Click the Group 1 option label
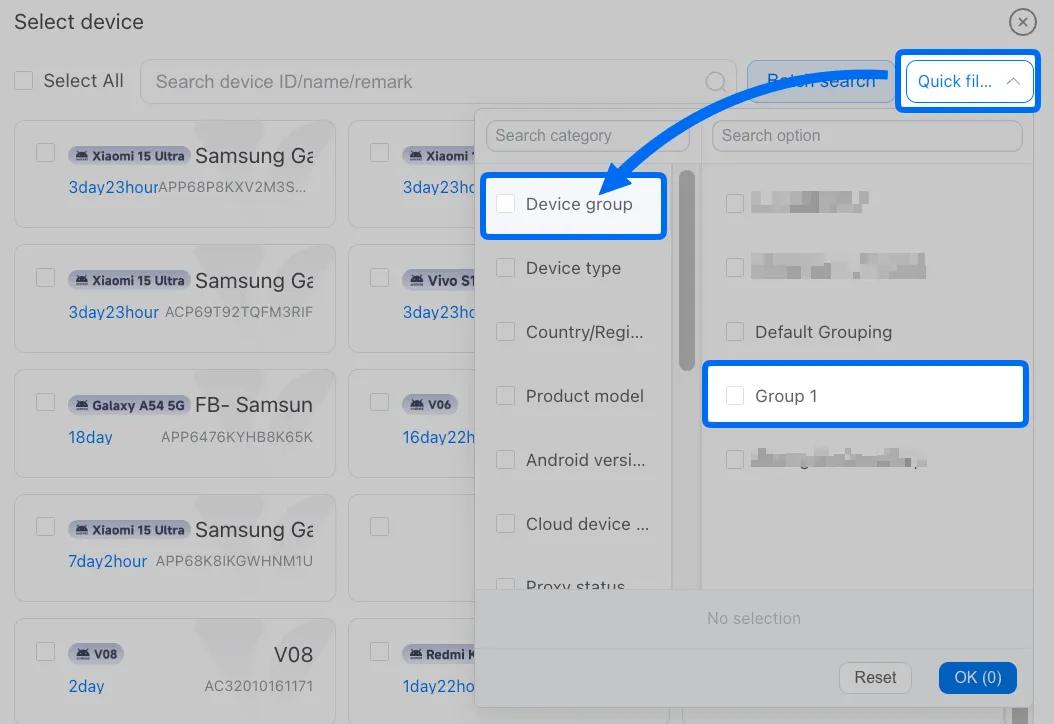Screen dimensions: 1054x724 click(x=786, y=396)
